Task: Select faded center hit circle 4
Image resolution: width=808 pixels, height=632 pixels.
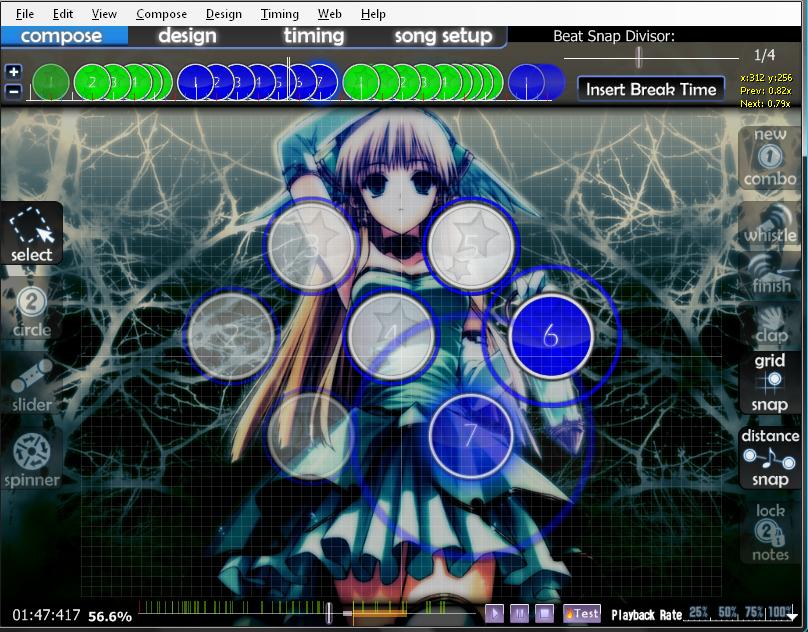Action: point(391,336)
